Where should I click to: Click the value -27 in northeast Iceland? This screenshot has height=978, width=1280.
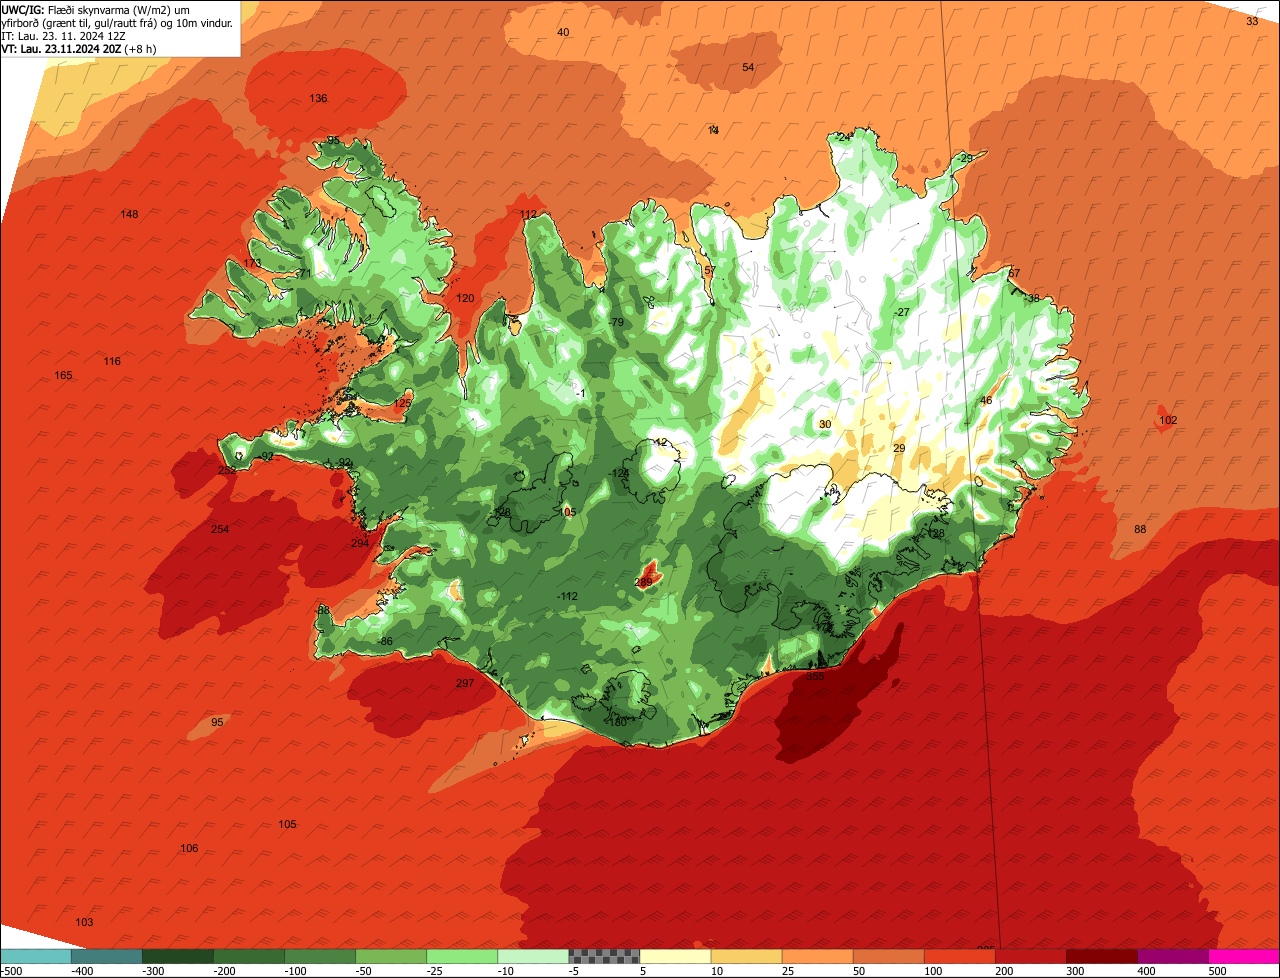click(x=902, y=312)
